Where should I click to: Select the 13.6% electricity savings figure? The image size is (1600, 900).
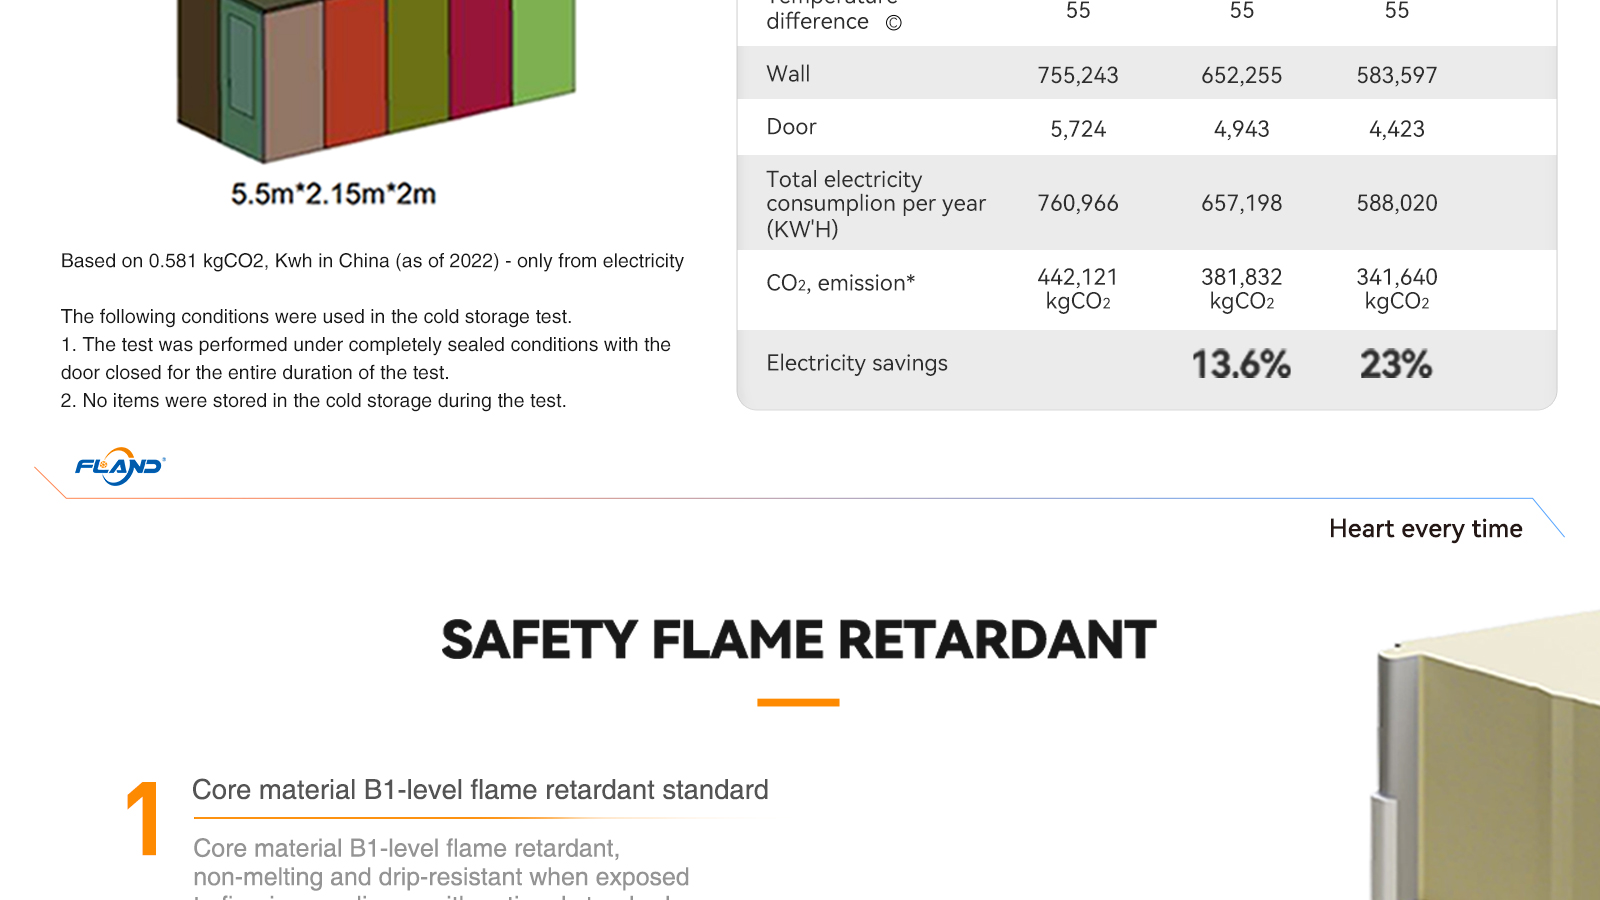[x=1241, y=364]
